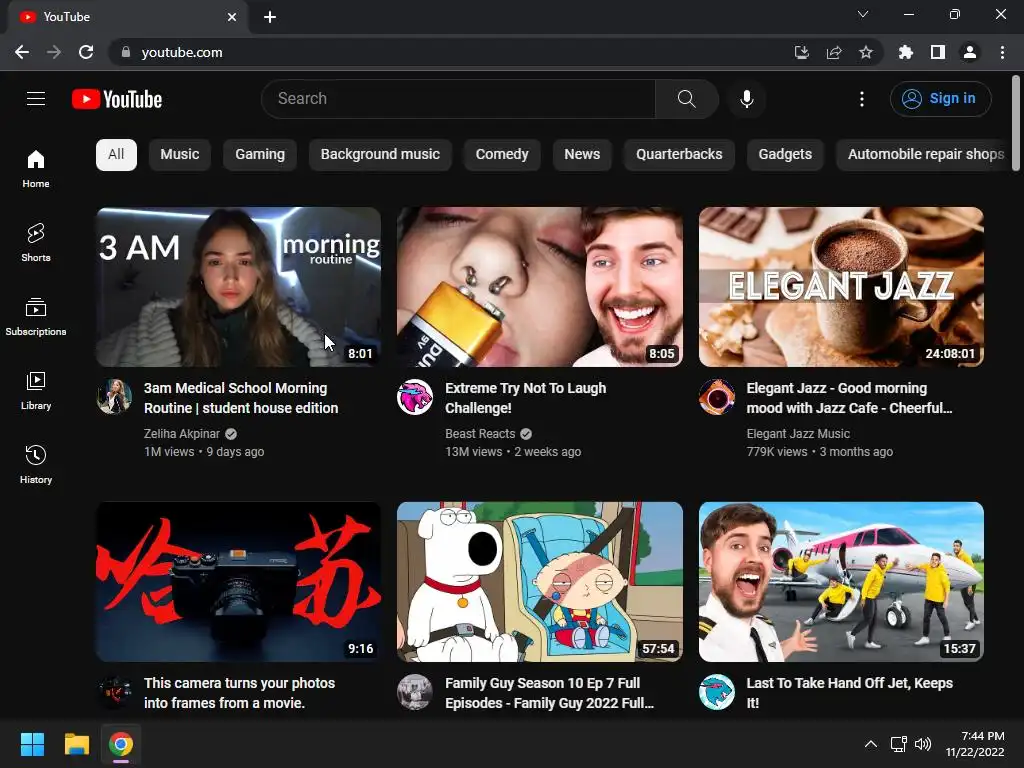This screenshot has width=1024, height=768.
Task: Open the jet plane video thumbnail
Action: (x=841, y=582)
